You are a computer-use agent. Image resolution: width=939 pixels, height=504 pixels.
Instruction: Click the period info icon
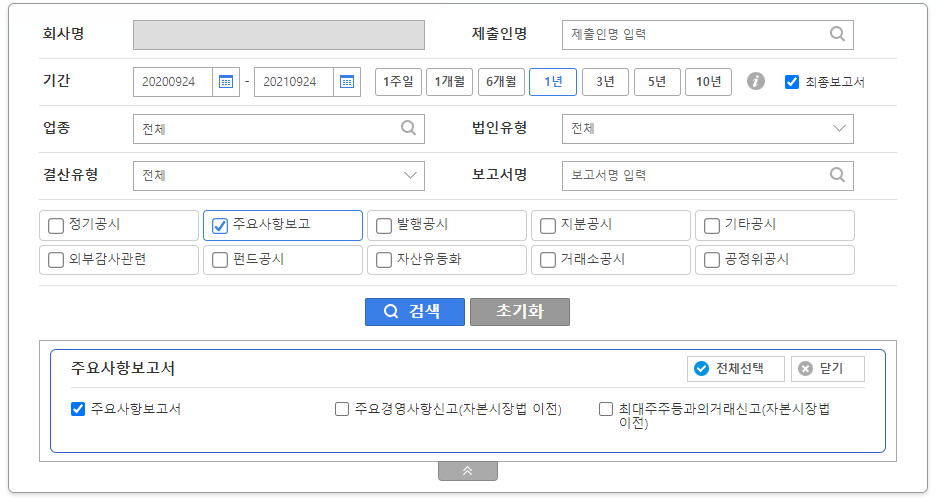pos(756,81)
